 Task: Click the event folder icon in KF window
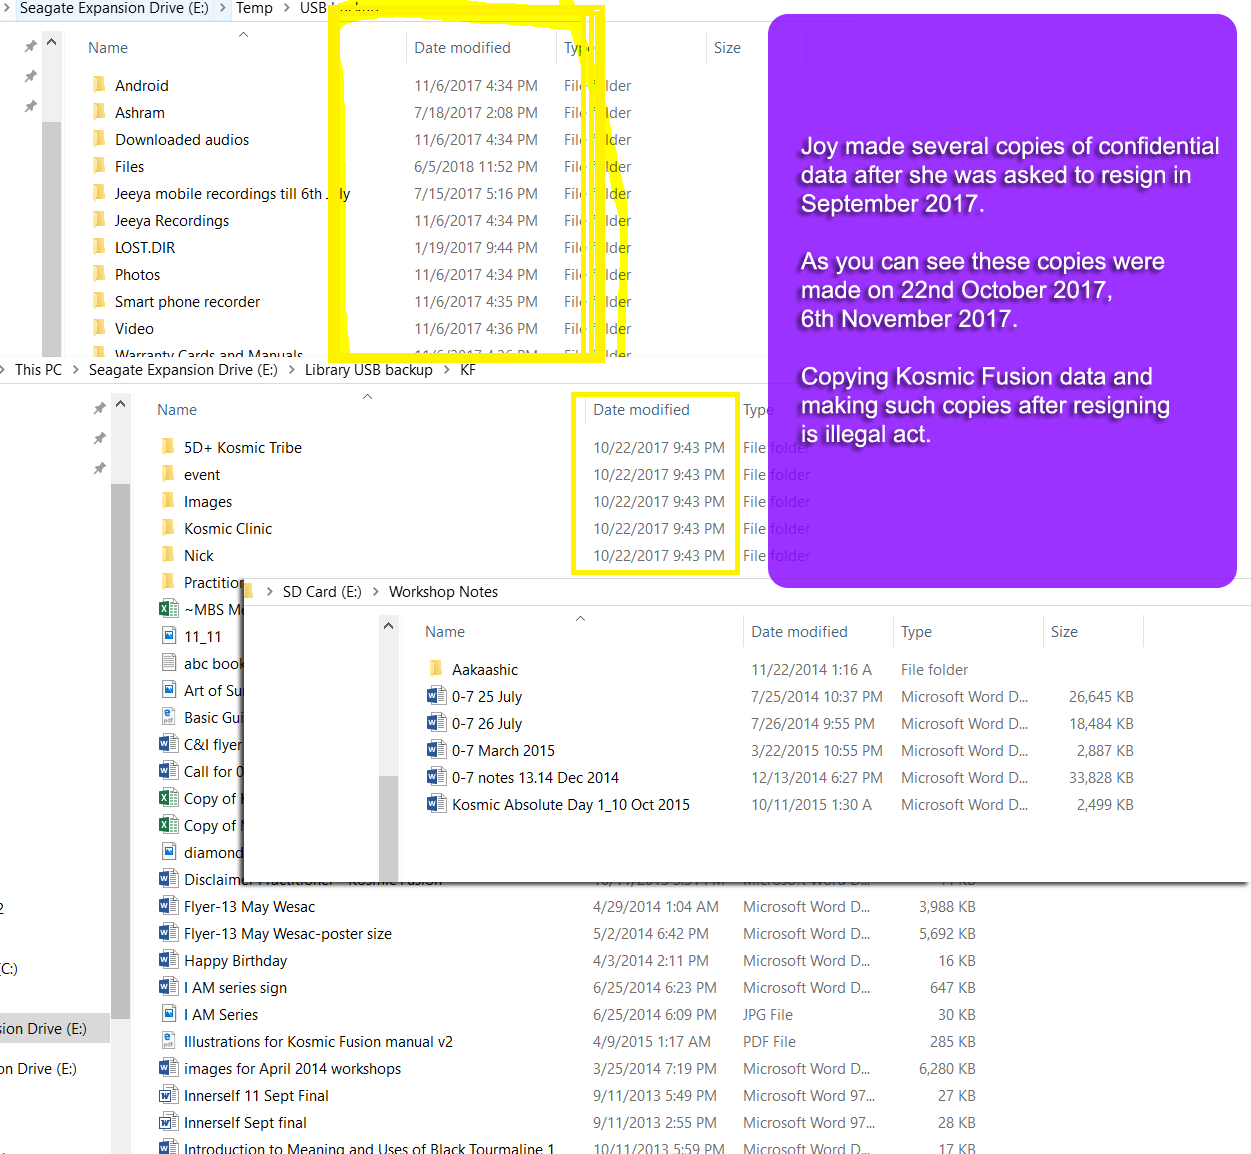(168, 474)
